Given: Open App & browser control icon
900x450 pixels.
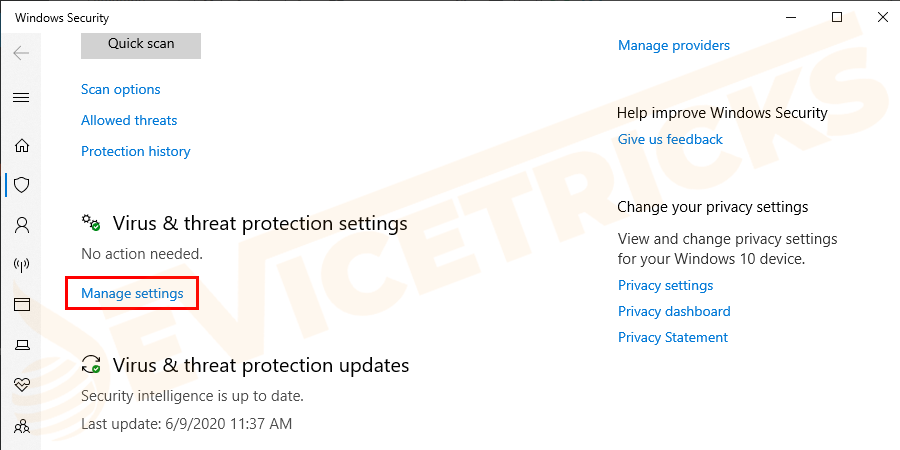Looking at the screenshot, I should (21, 304).
